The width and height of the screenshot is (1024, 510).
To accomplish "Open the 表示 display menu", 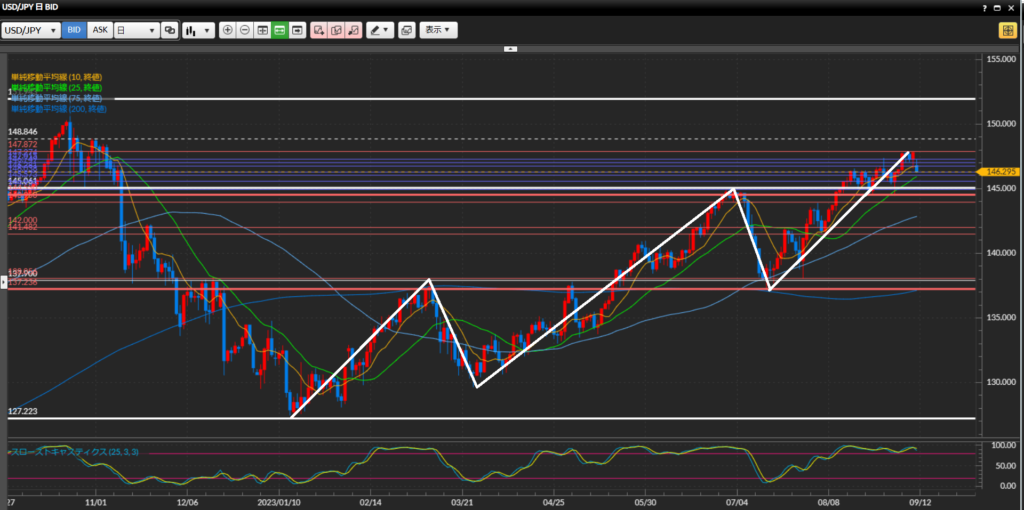I will [x=438, y=30].
